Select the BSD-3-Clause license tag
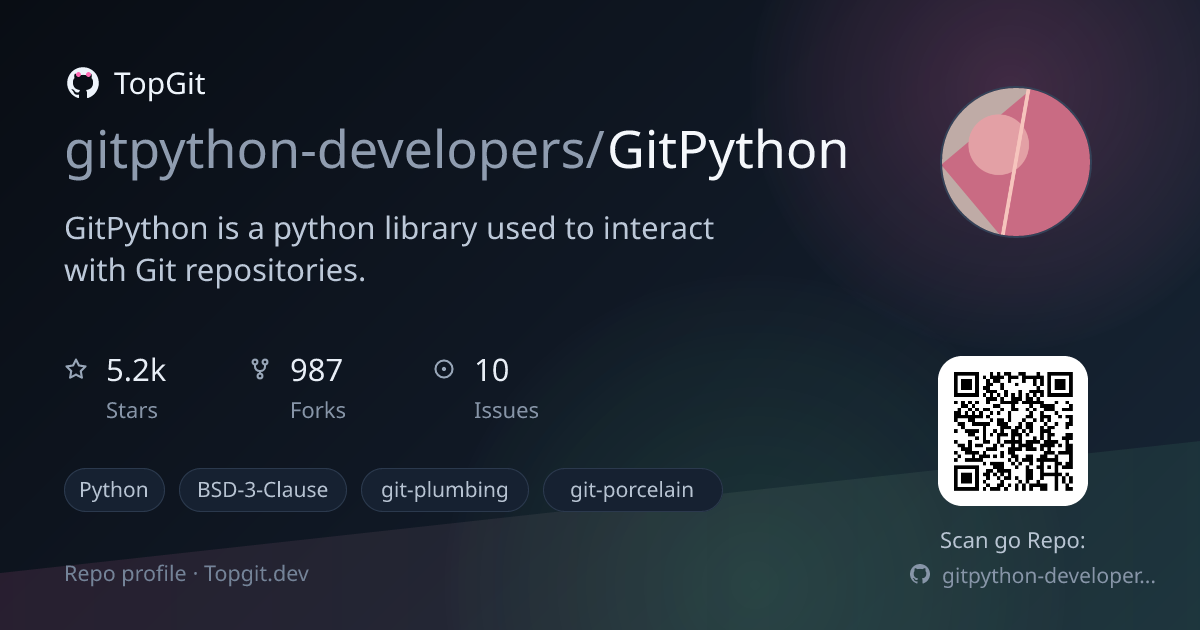Viewport: 1200px width, 630px height. (x=263, y=490)
